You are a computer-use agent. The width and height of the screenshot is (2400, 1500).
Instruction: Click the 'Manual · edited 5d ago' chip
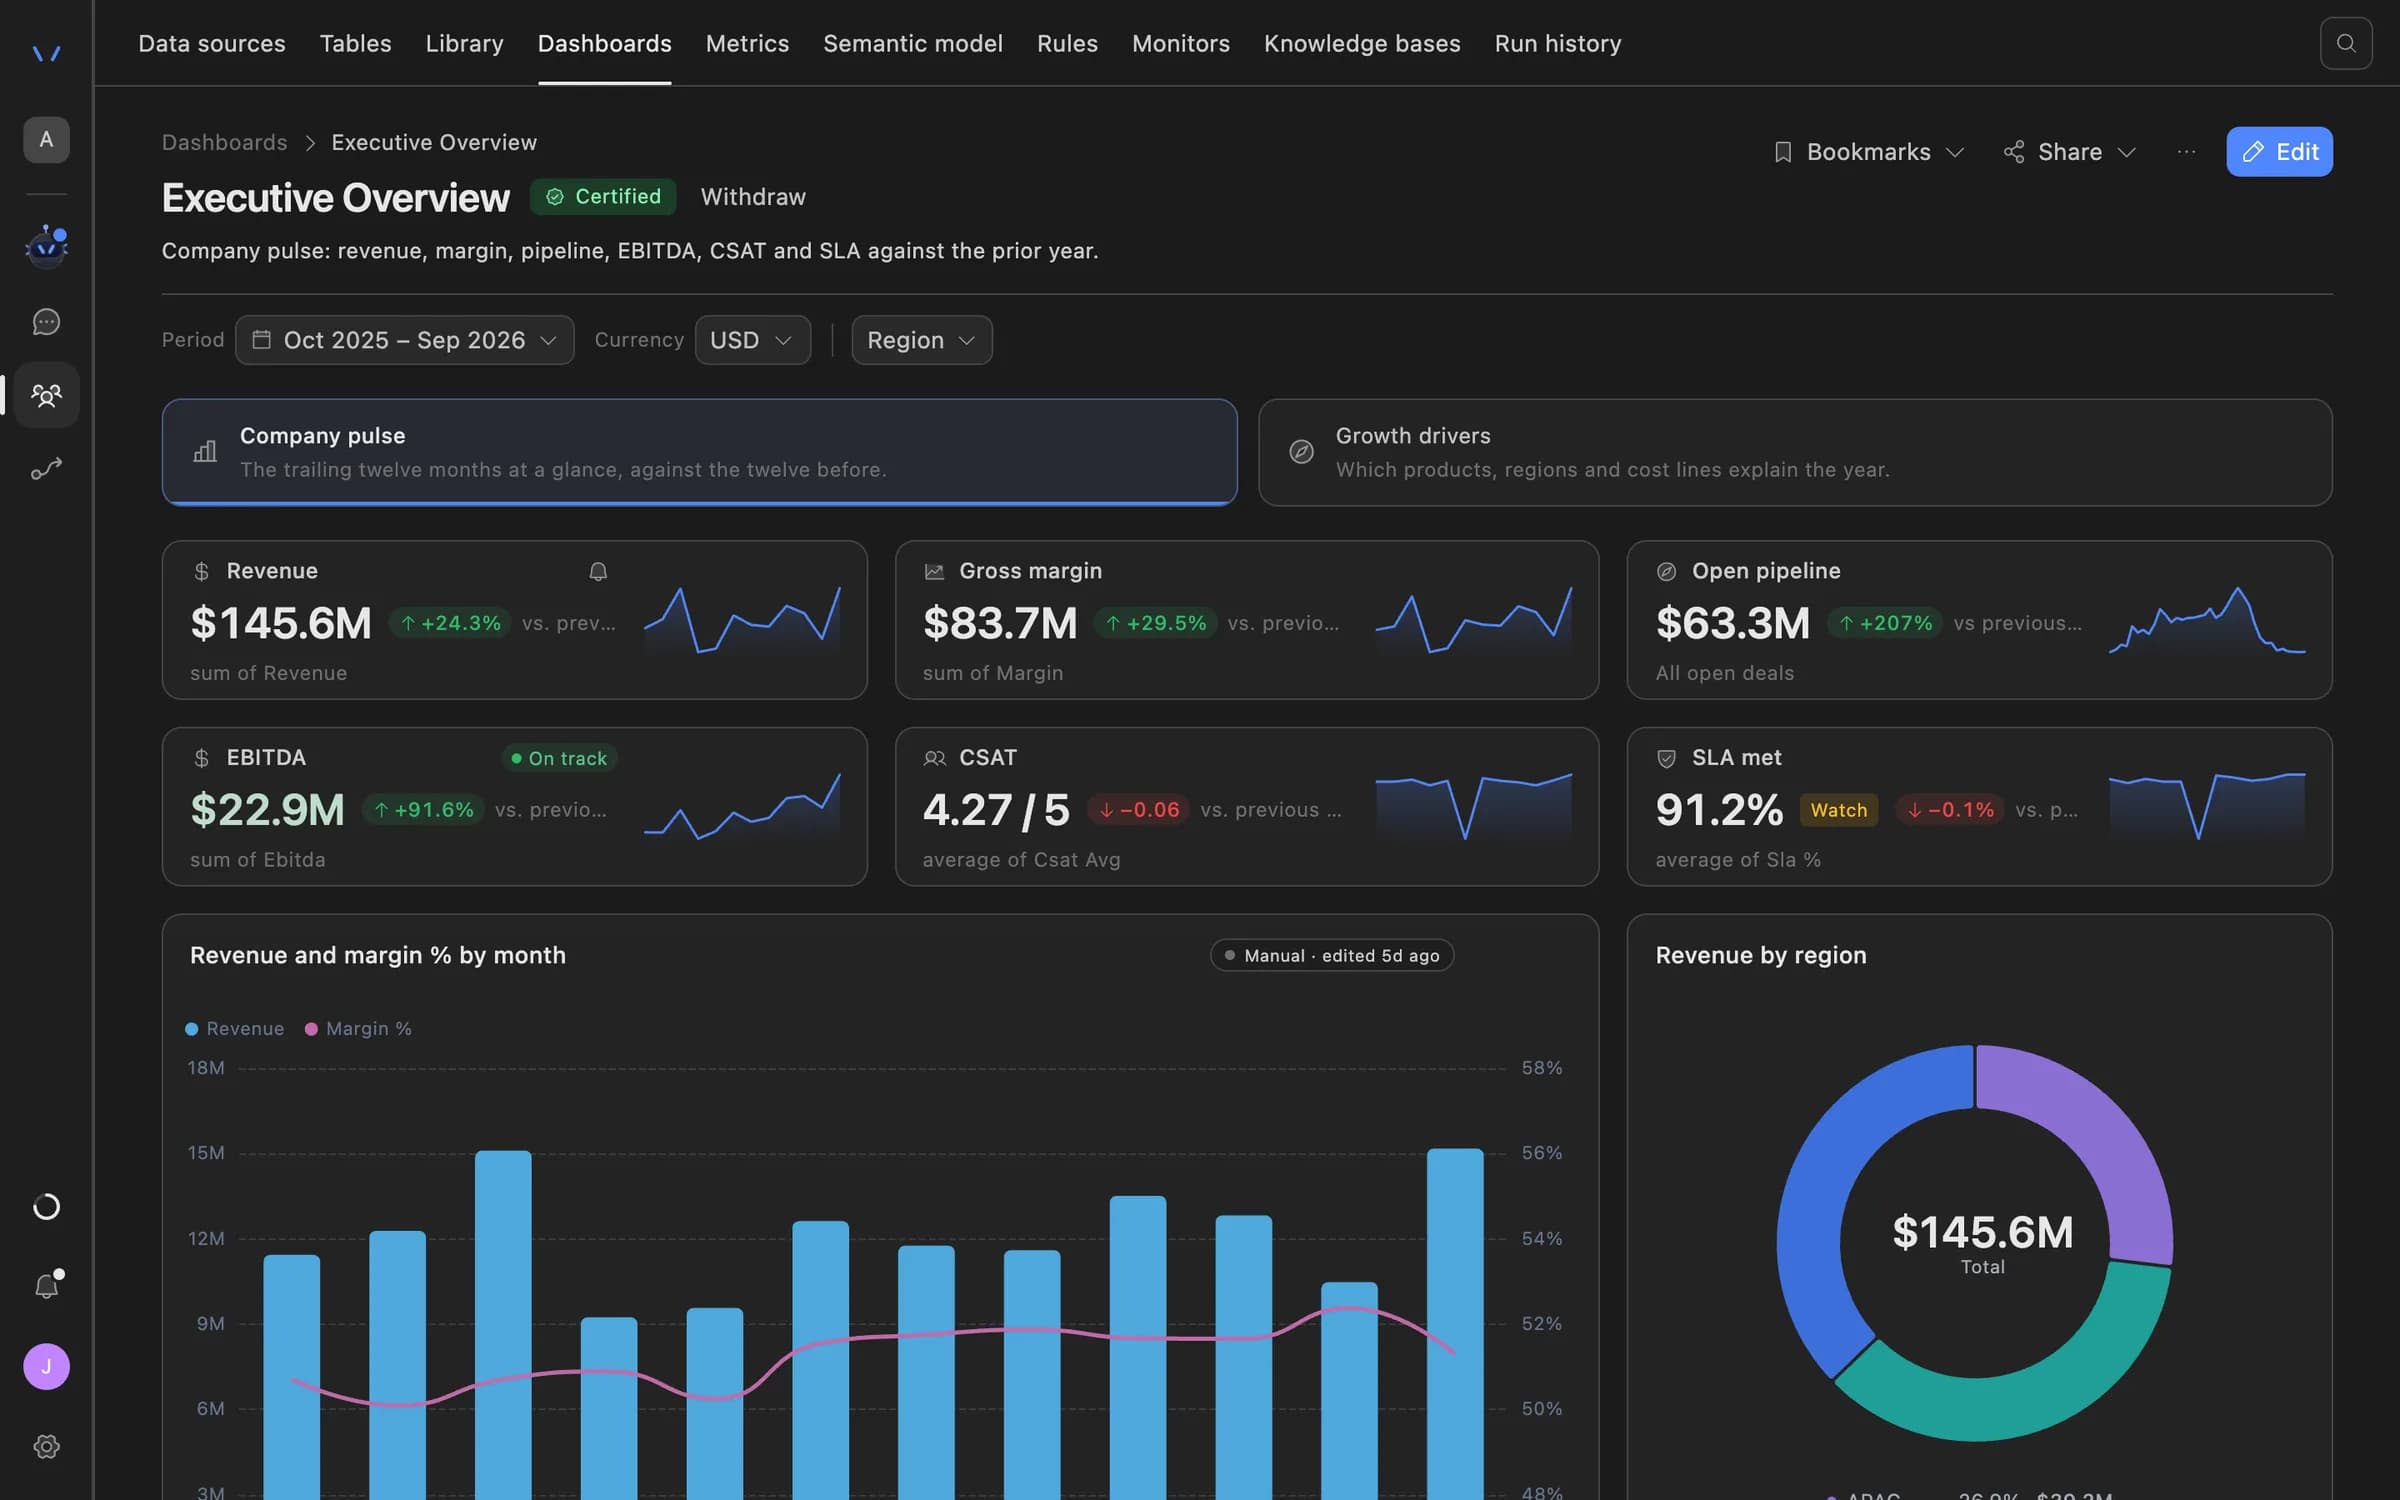tap(1332, 955)
